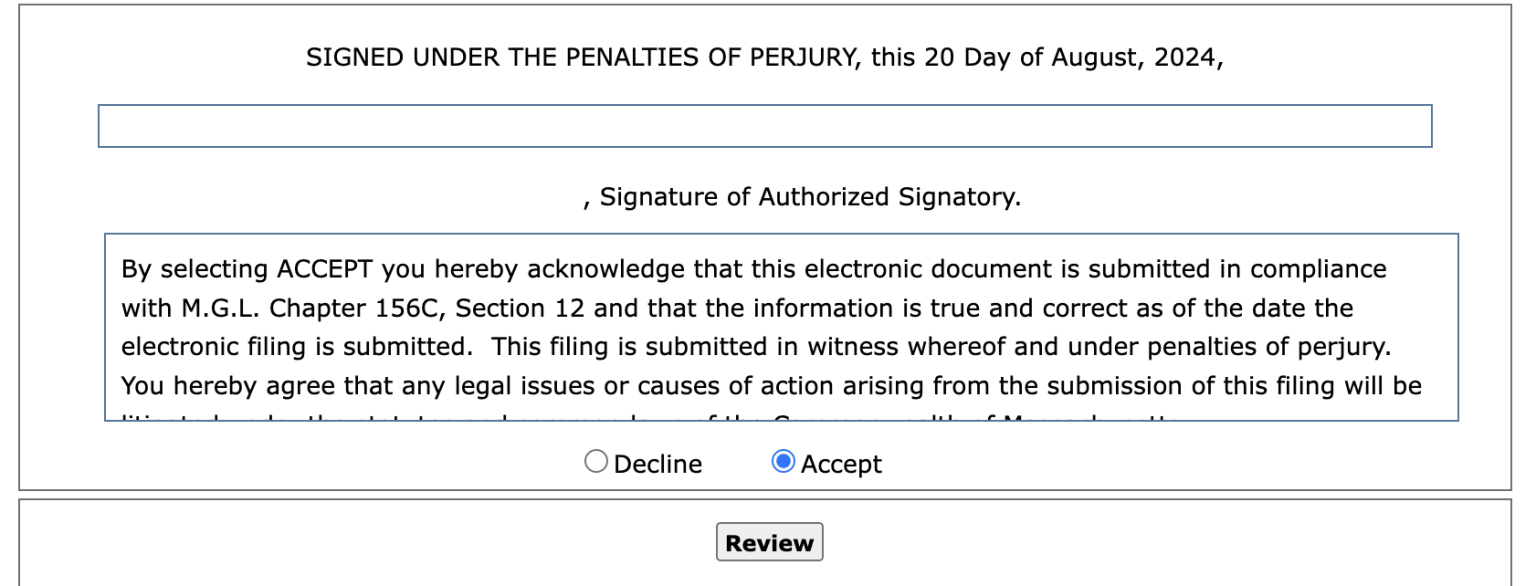Submit the form using the Review button
The width and height of the screenshot is (1536, 586).
click(768, 542)
